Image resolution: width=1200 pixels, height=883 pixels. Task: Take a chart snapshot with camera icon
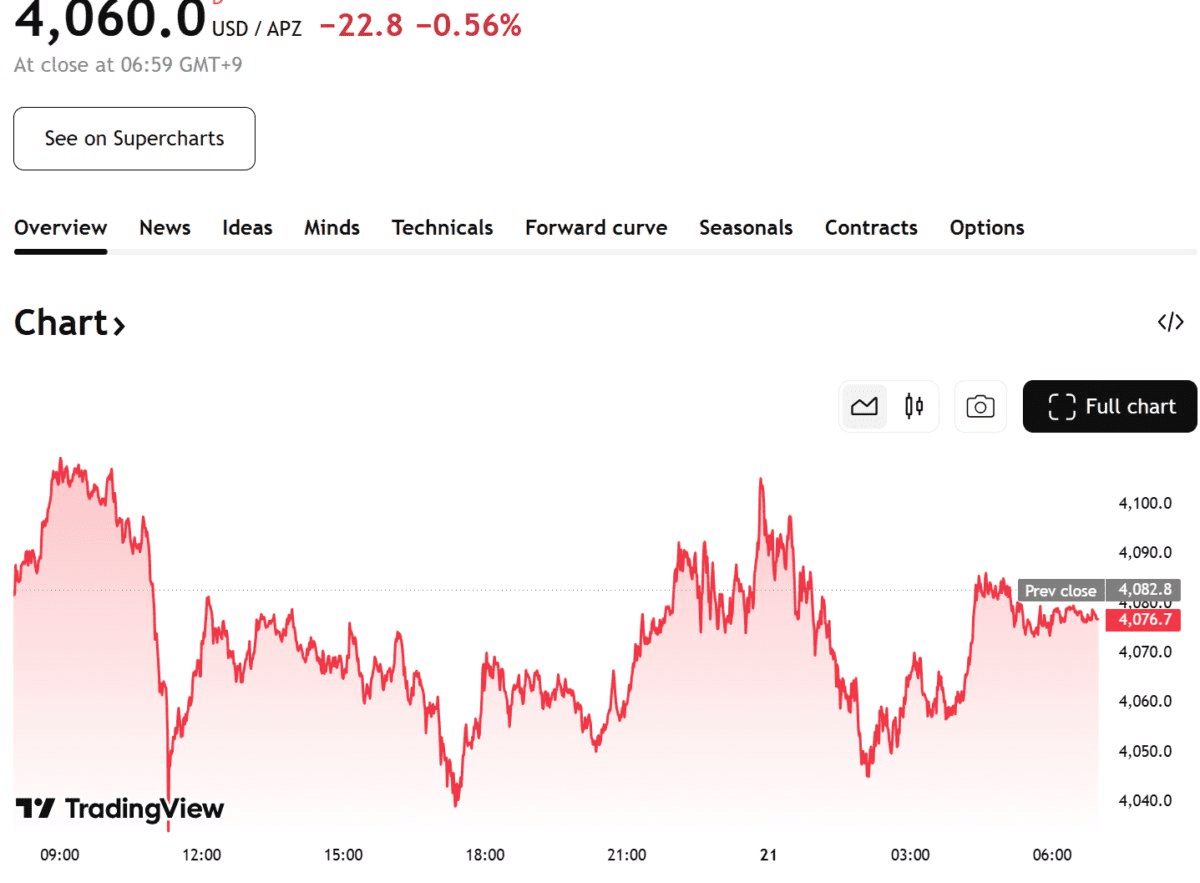coord(980,407)
